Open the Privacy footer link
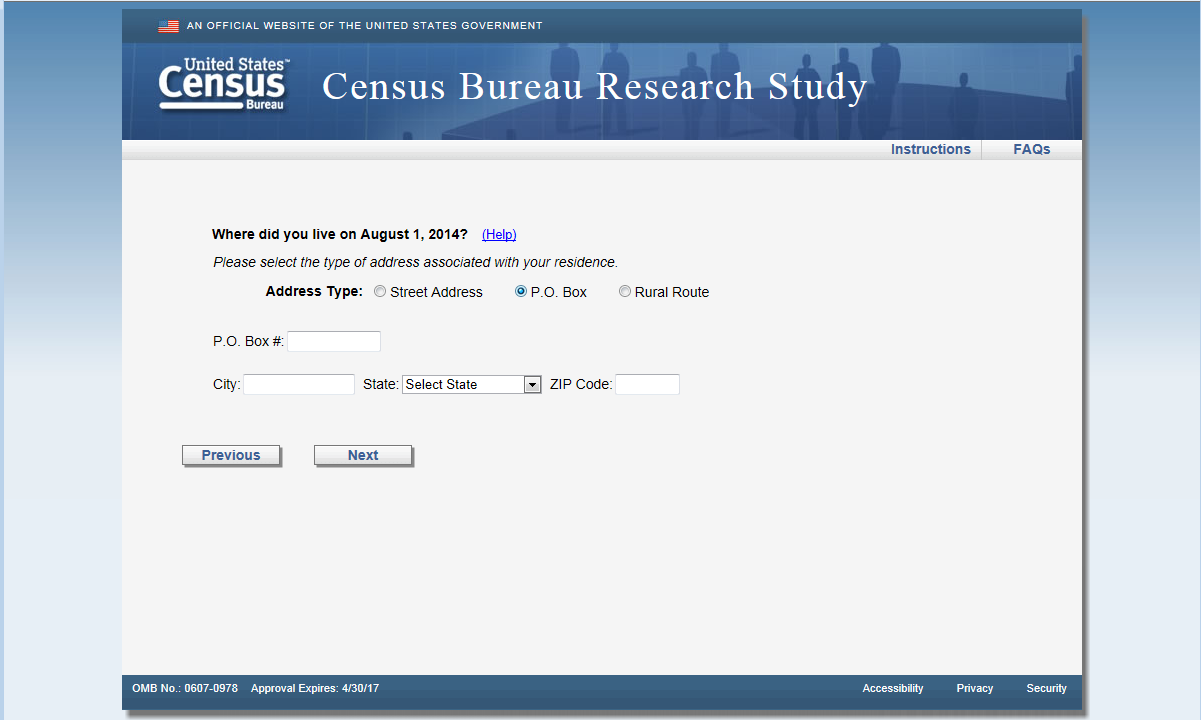Viewport: 1201px width, 720px height. pyautogui.click(x=975, y=688)
